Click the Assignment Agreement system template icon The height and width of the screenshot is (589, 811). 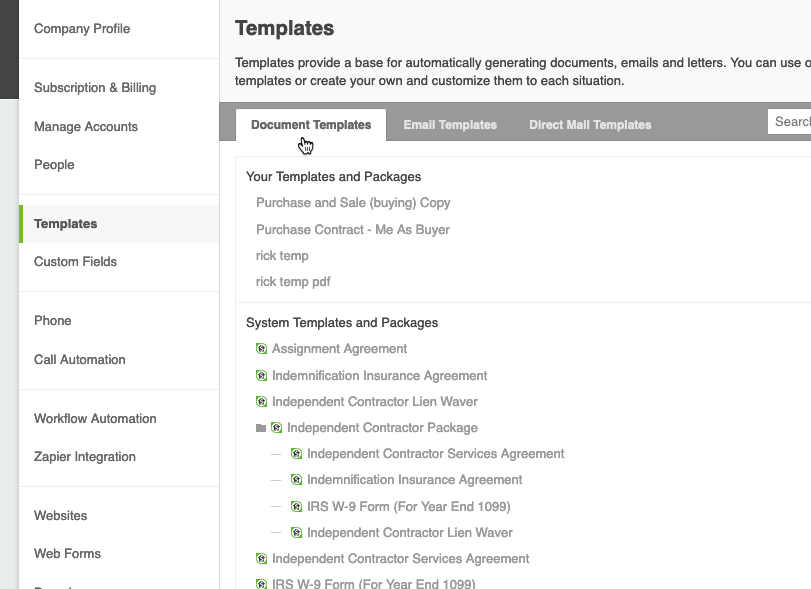(262, 349)
